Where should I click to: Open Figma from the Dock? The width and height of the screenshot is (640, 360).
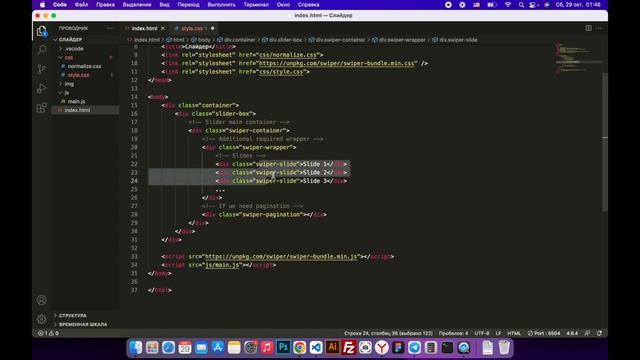pos(398,347)
